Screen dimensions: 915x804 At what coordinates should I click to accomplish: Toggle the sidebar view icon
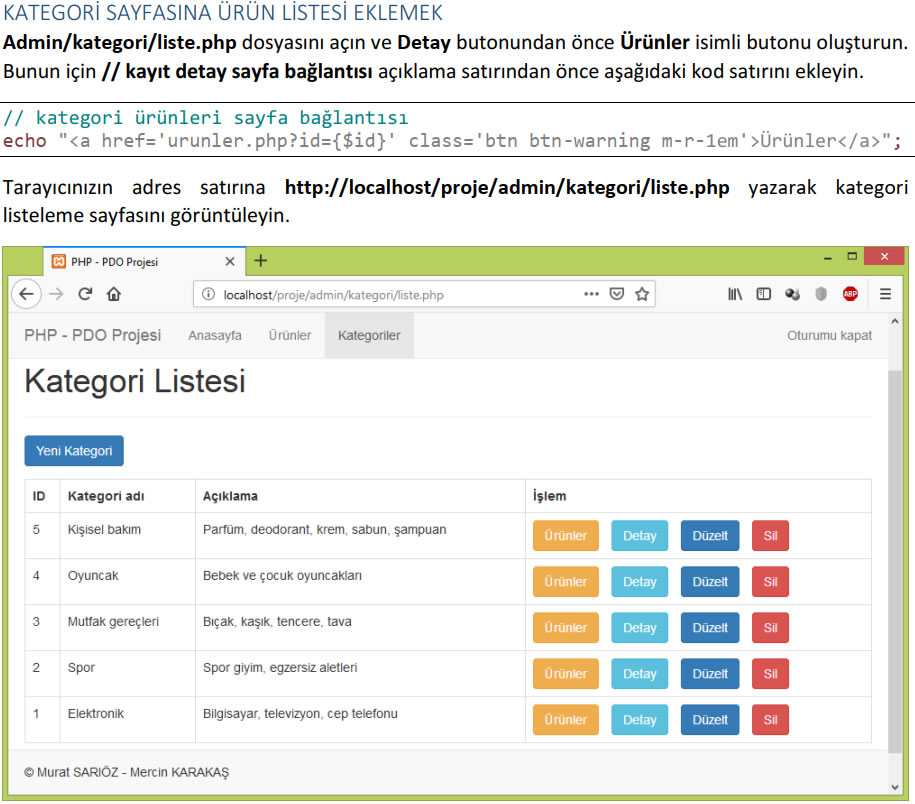763,294
